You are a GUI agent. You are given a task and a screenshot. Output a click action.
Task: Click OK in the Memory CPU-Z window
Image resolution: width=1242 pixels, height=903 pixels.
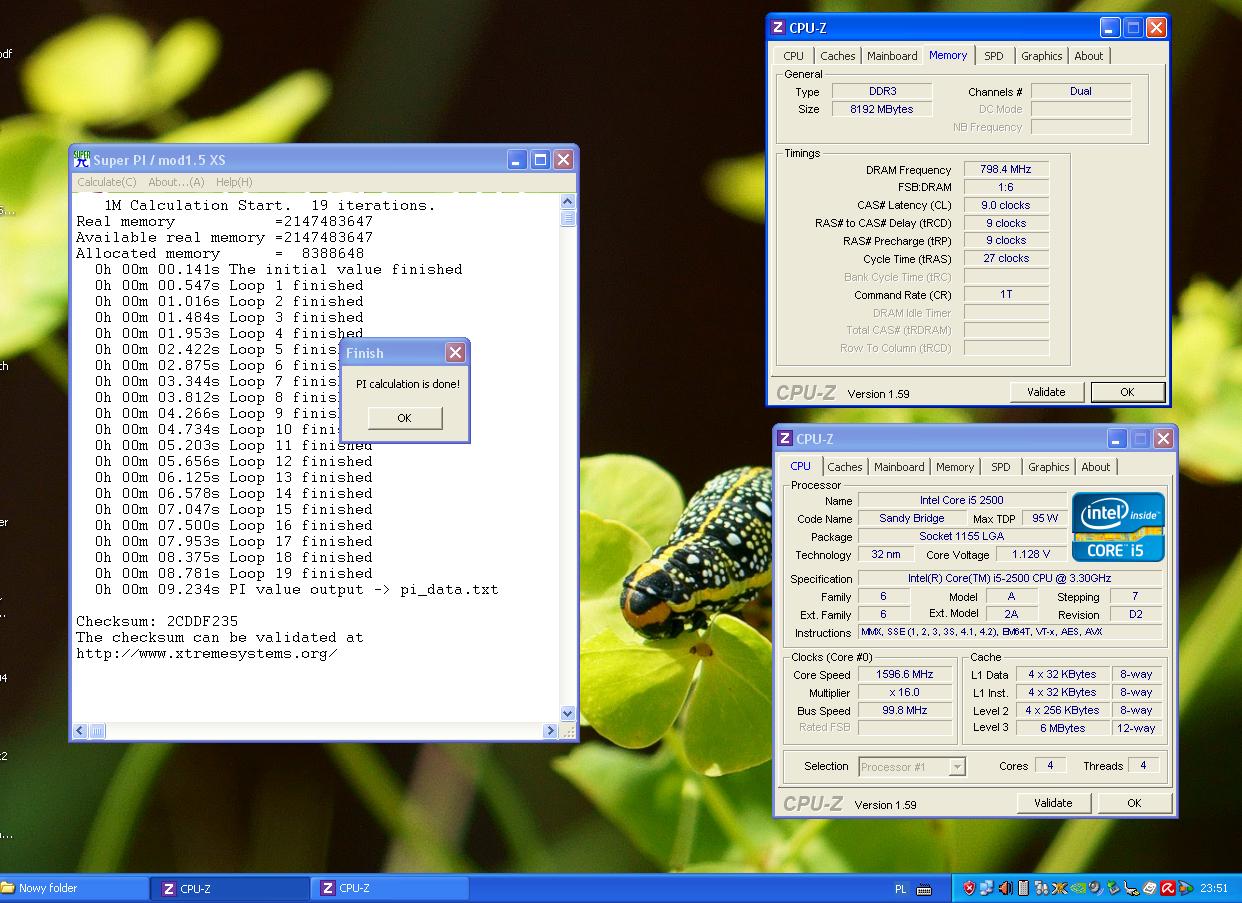point(1127,392)
